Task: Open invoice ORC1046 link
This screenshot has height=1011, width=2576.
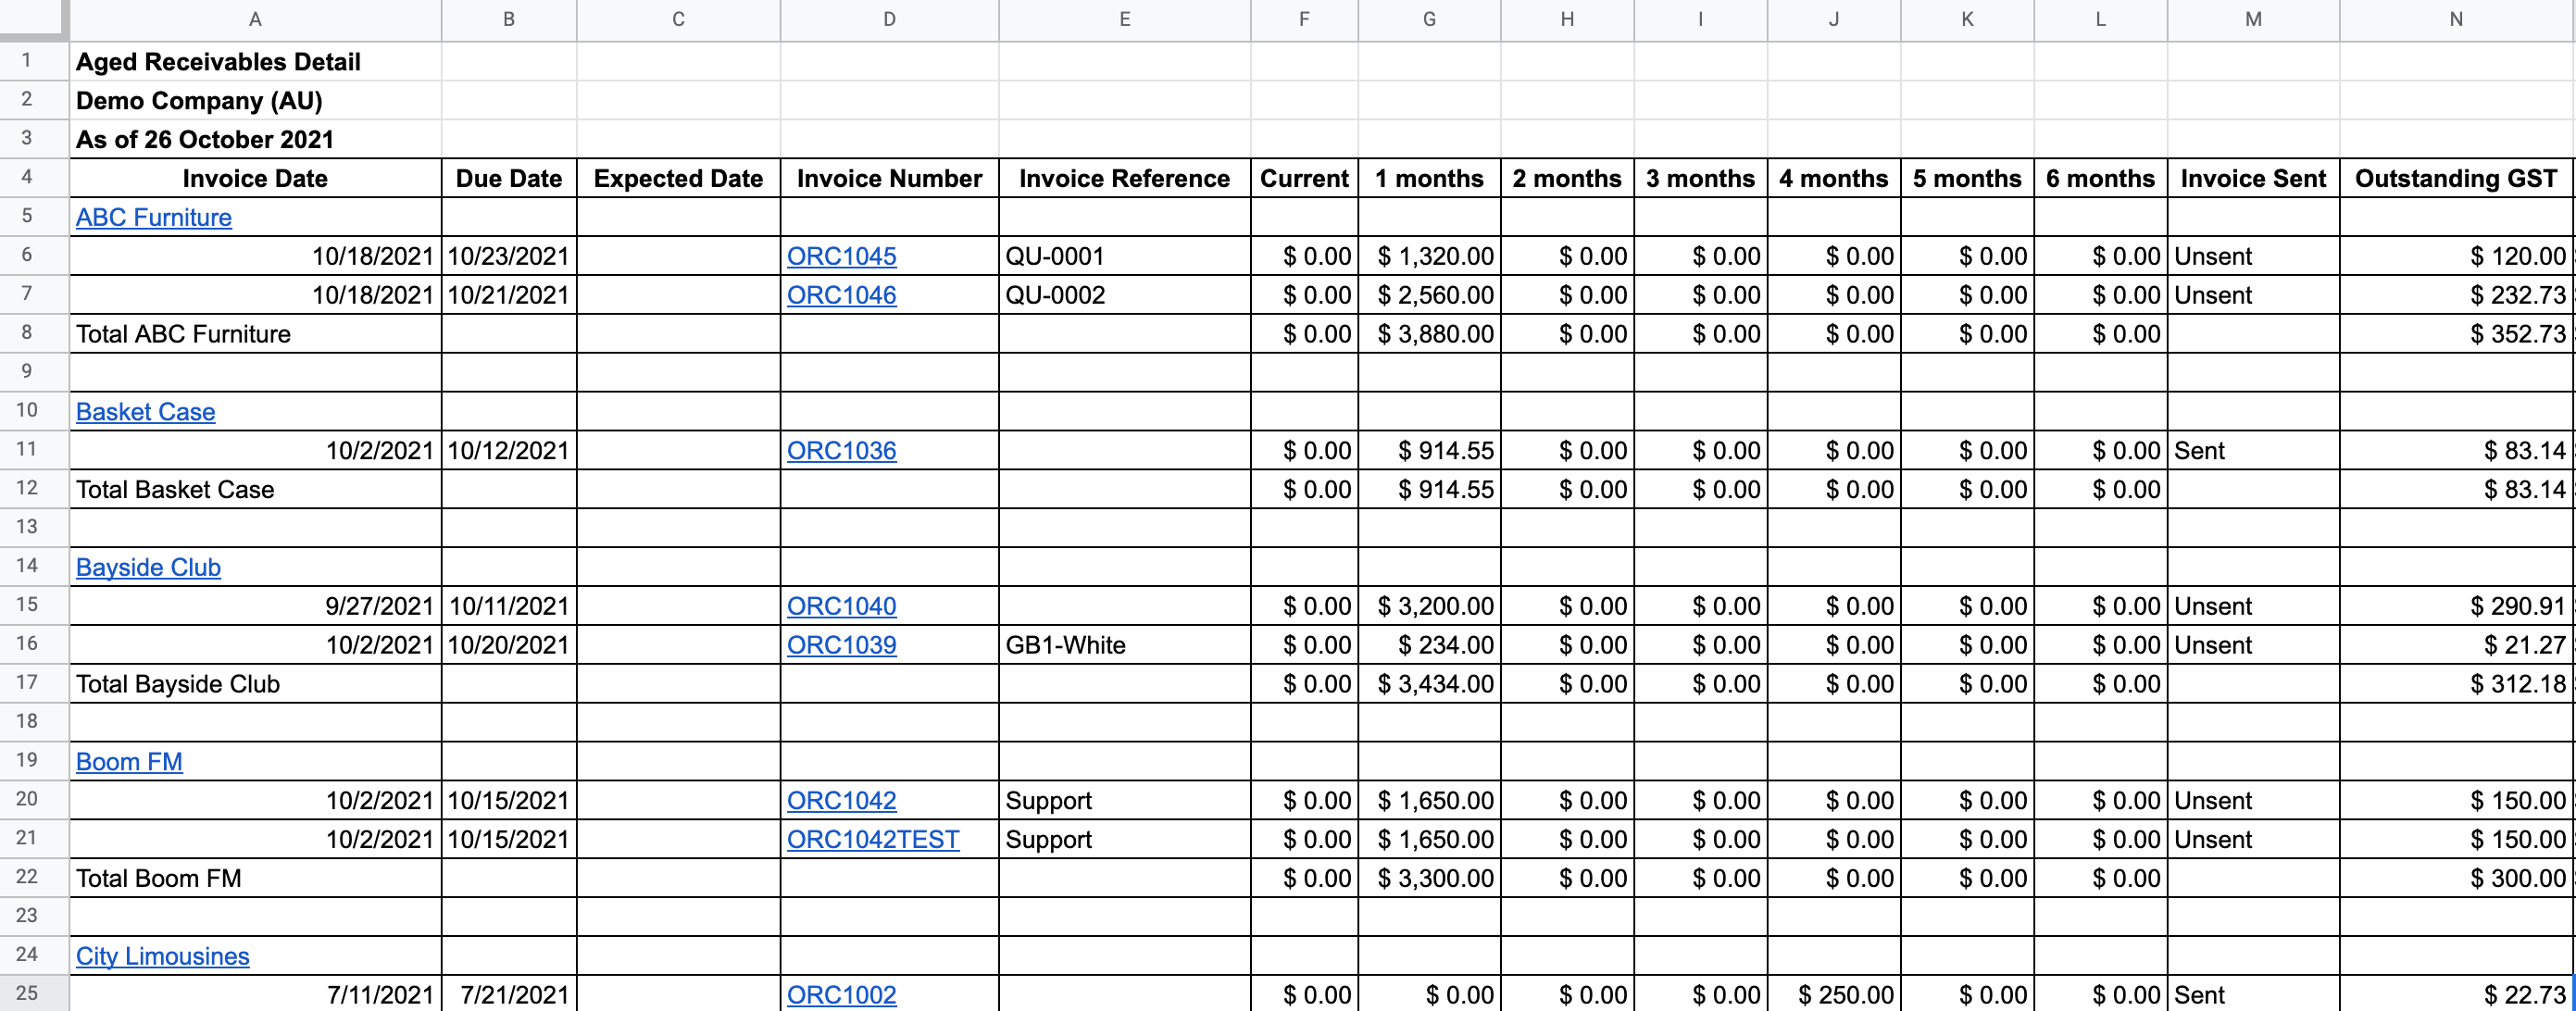Action: click(x=841, y=295)
